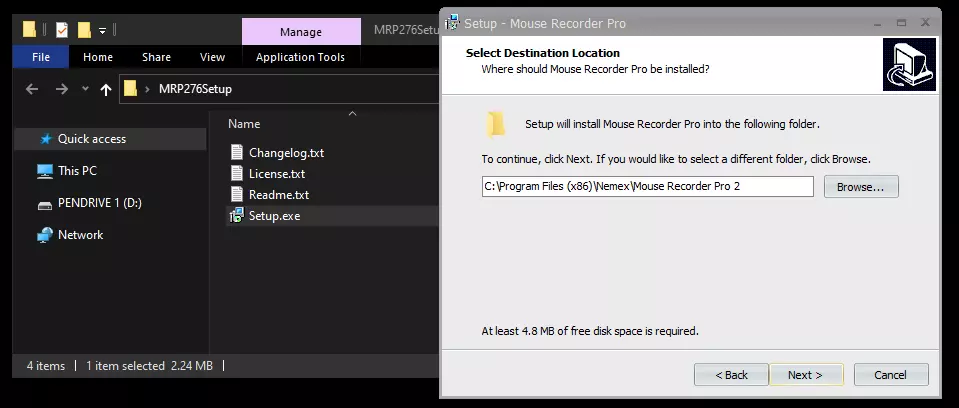Click the setup title bar installer icon
Screen dimensions: 959x408
pyautogui.click(x=453, y=23)
